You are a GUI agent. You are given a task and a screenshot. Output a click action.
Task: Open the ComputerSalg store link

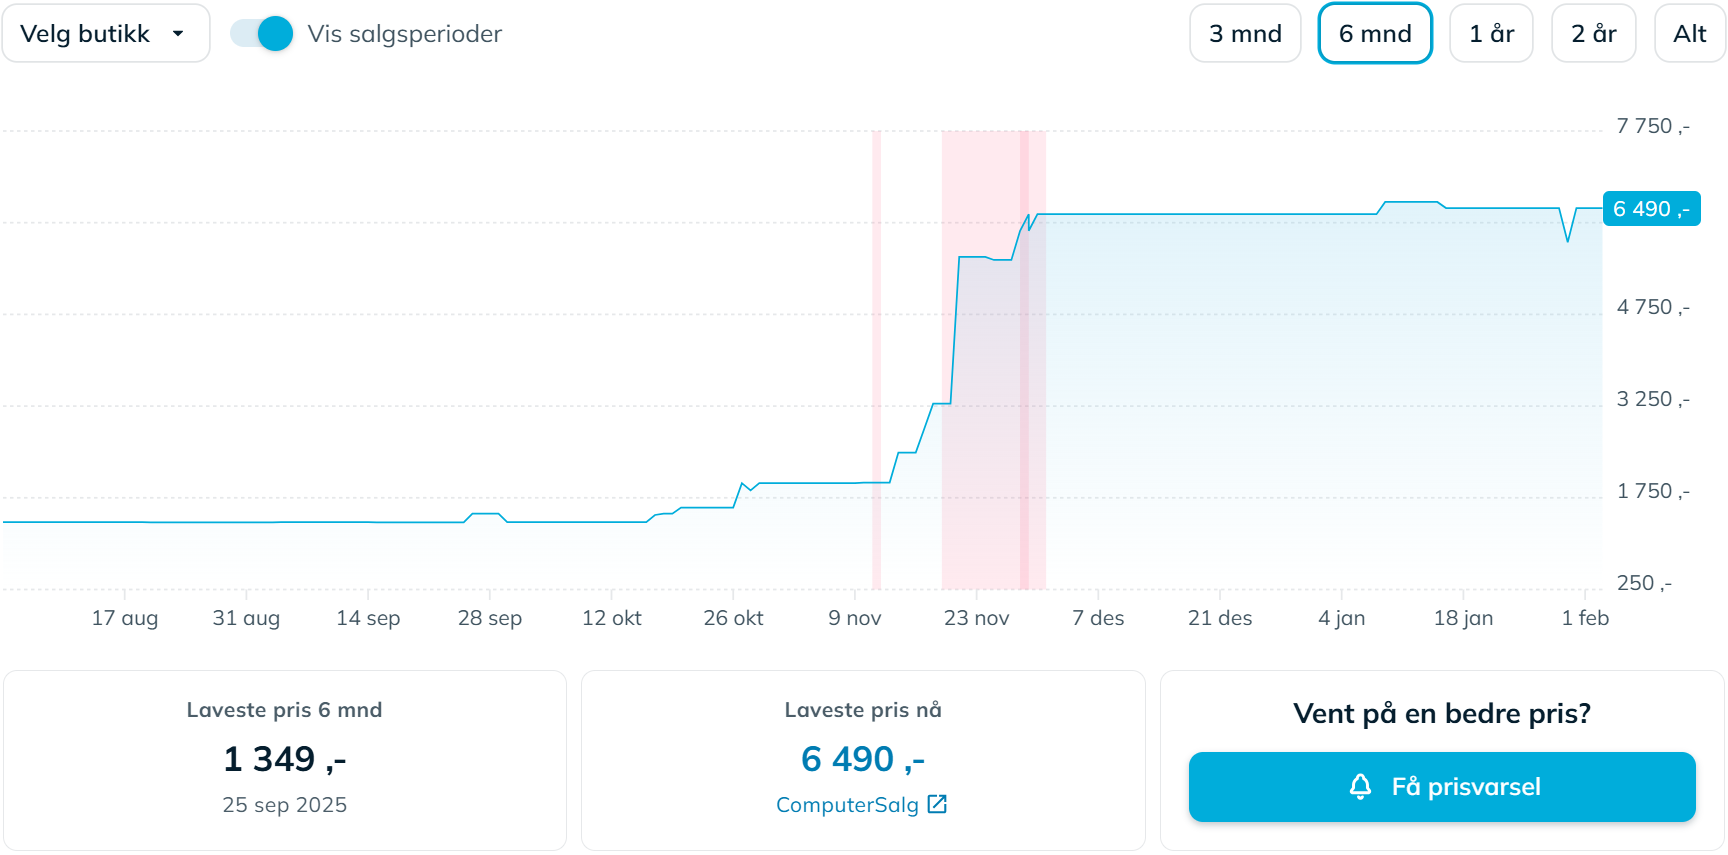click(847, 805)
